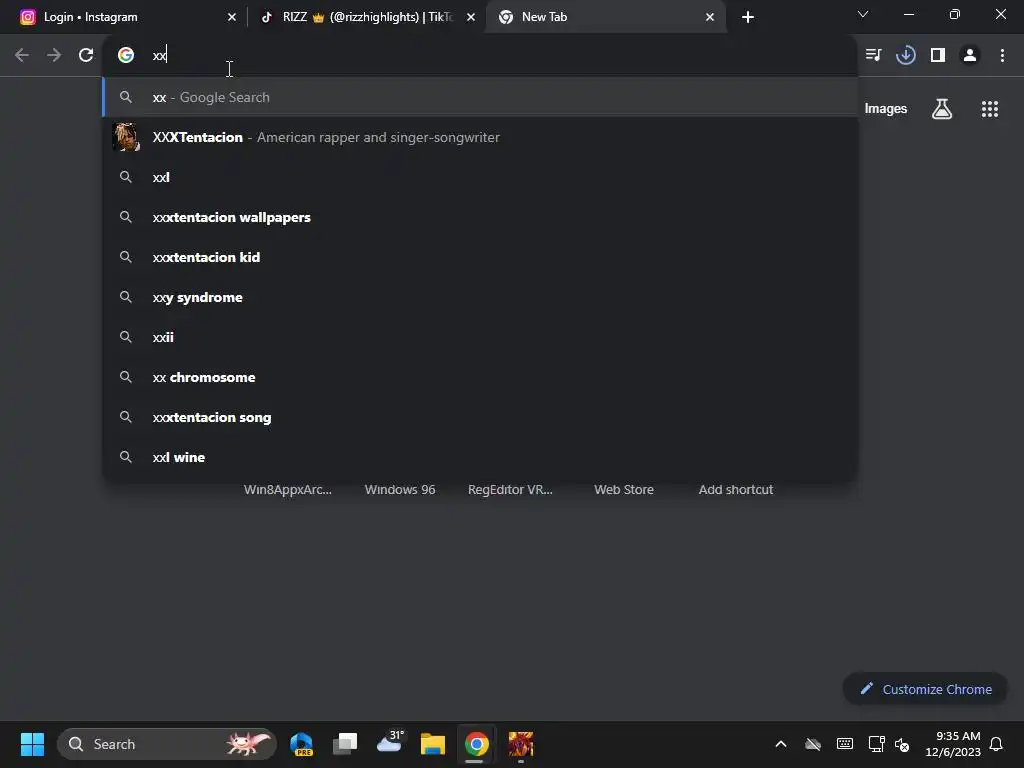
Task: Click the muted volume tray icon
Action: [903, 744]
